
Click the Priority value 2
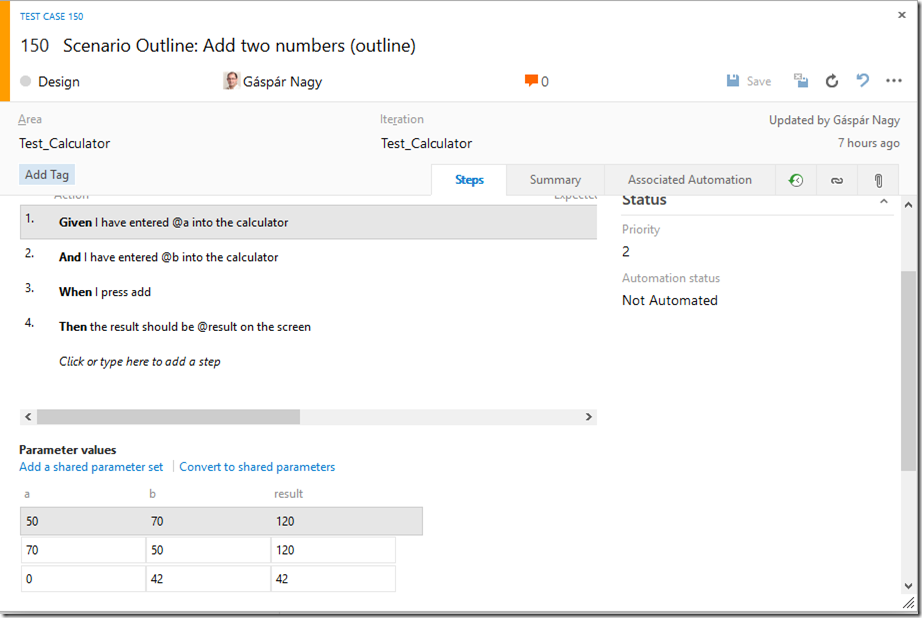click(626, 252)
